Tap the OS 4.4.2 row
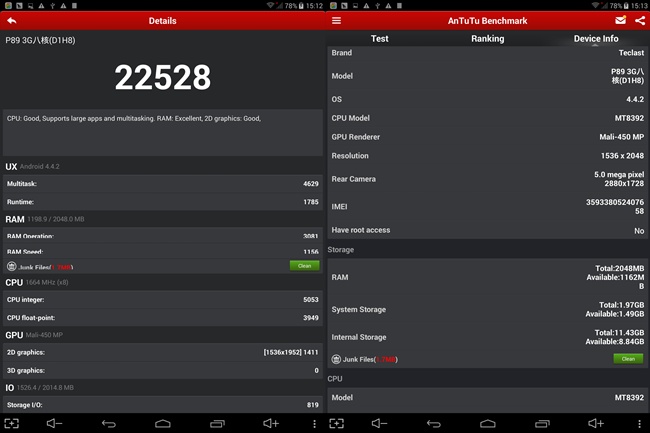 tap(488, 99)
